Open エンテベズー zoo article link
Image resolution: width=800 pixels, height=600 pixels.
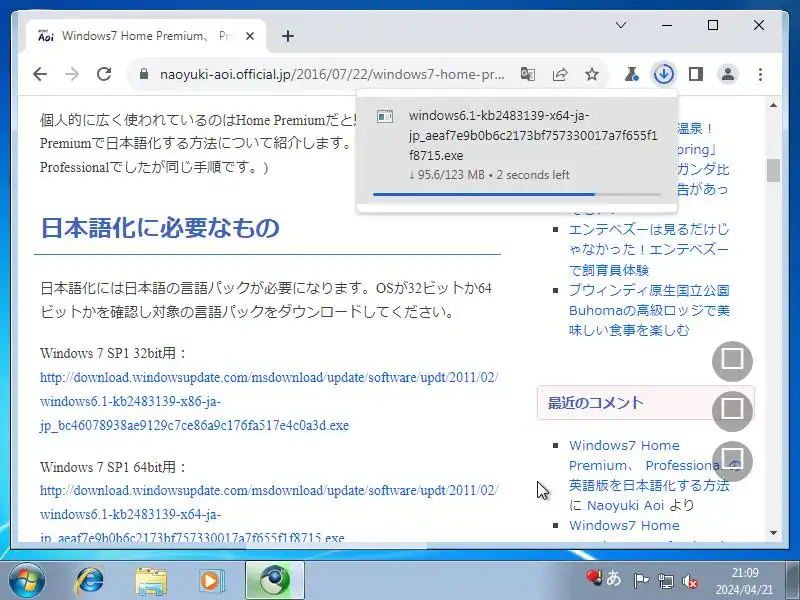(x=648, y=249)
